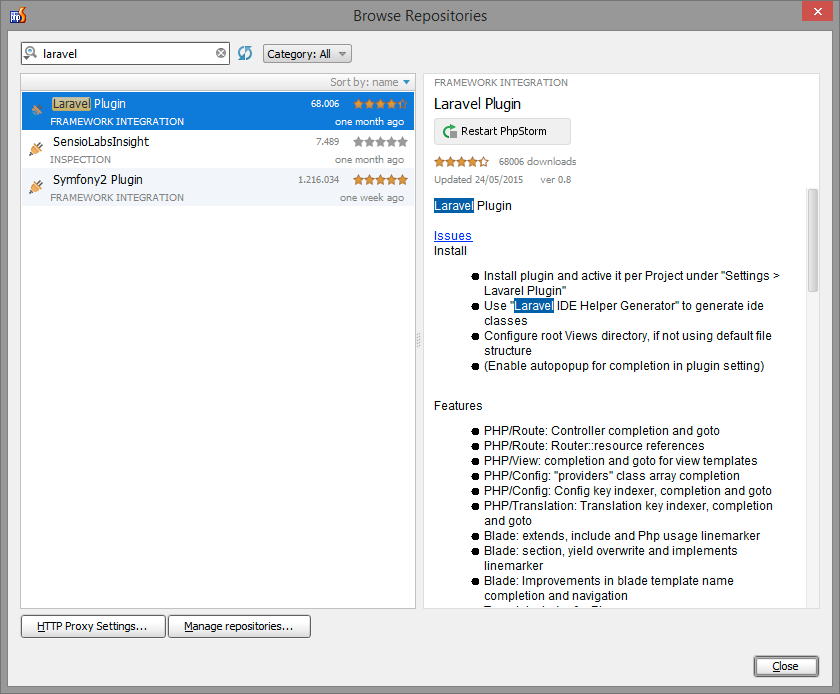
Task: Click "Blade: extends, include and Php usage" line
Action: coord(622,536)
